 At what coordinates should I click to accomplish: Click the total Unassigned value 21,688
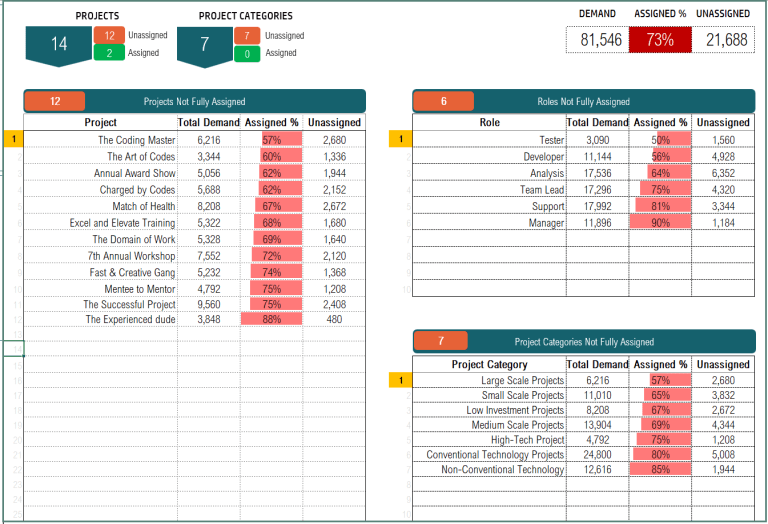click(726, 40)
